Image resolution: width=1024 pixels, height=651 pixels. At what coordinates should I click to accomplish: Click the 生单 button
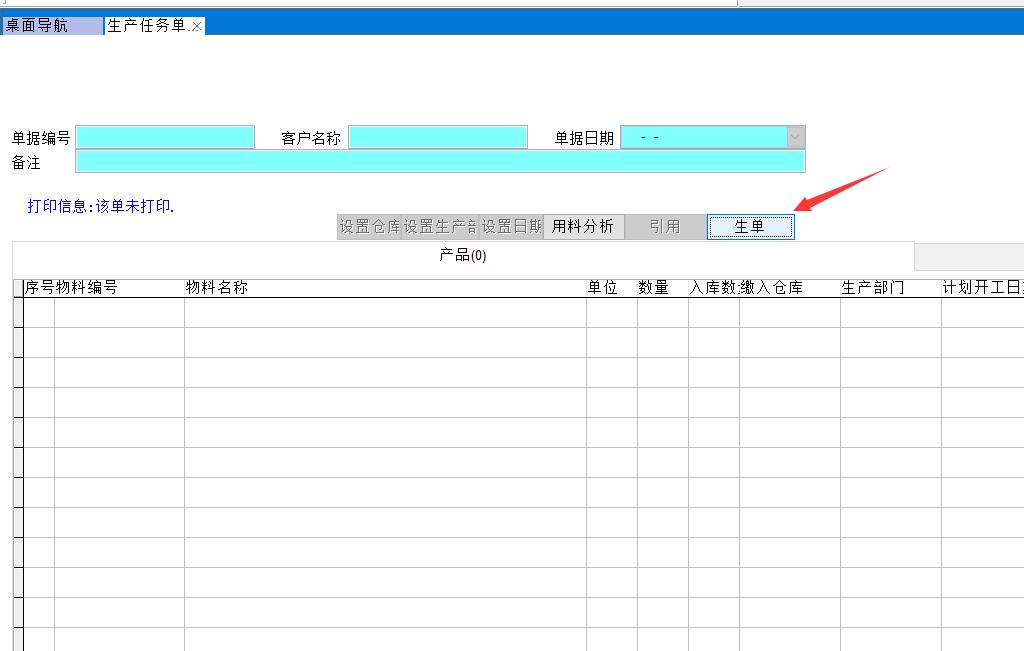pos(750,227)
